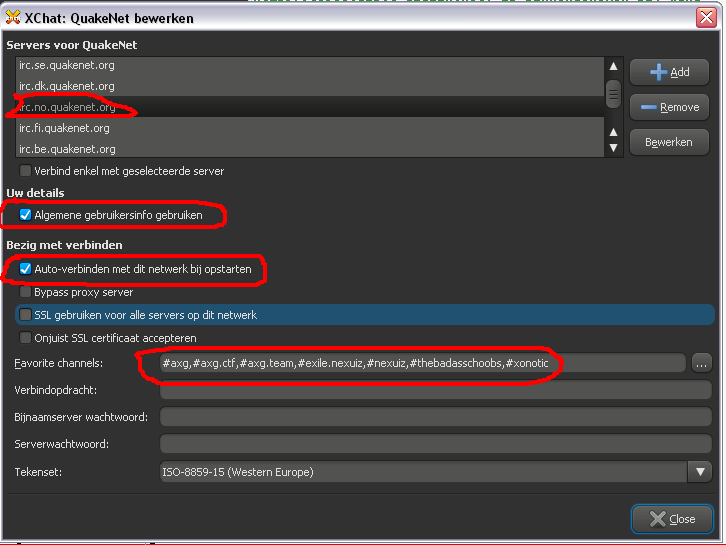The width and height of the screenshot is (726, 545).
Task: Select irc.se.quakenet.org in server list
Action: coord(309,65)
